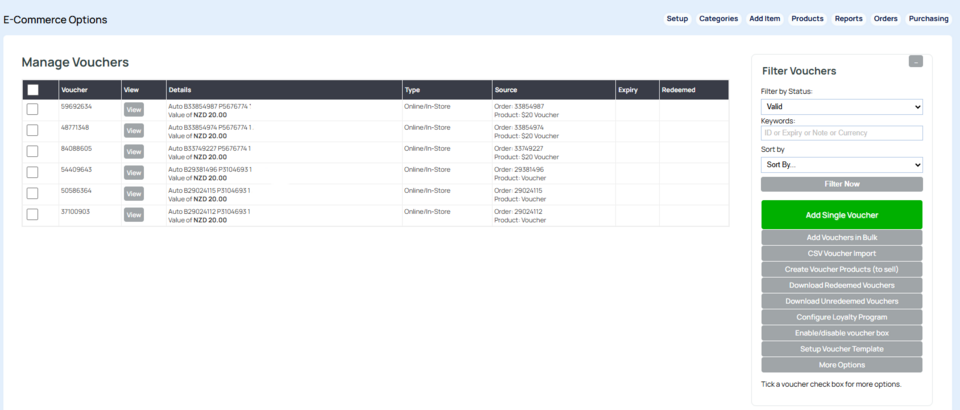Click Download Redeemed Vouchers
The height and width of the screenshot is (410, 960).
[842, 285]
